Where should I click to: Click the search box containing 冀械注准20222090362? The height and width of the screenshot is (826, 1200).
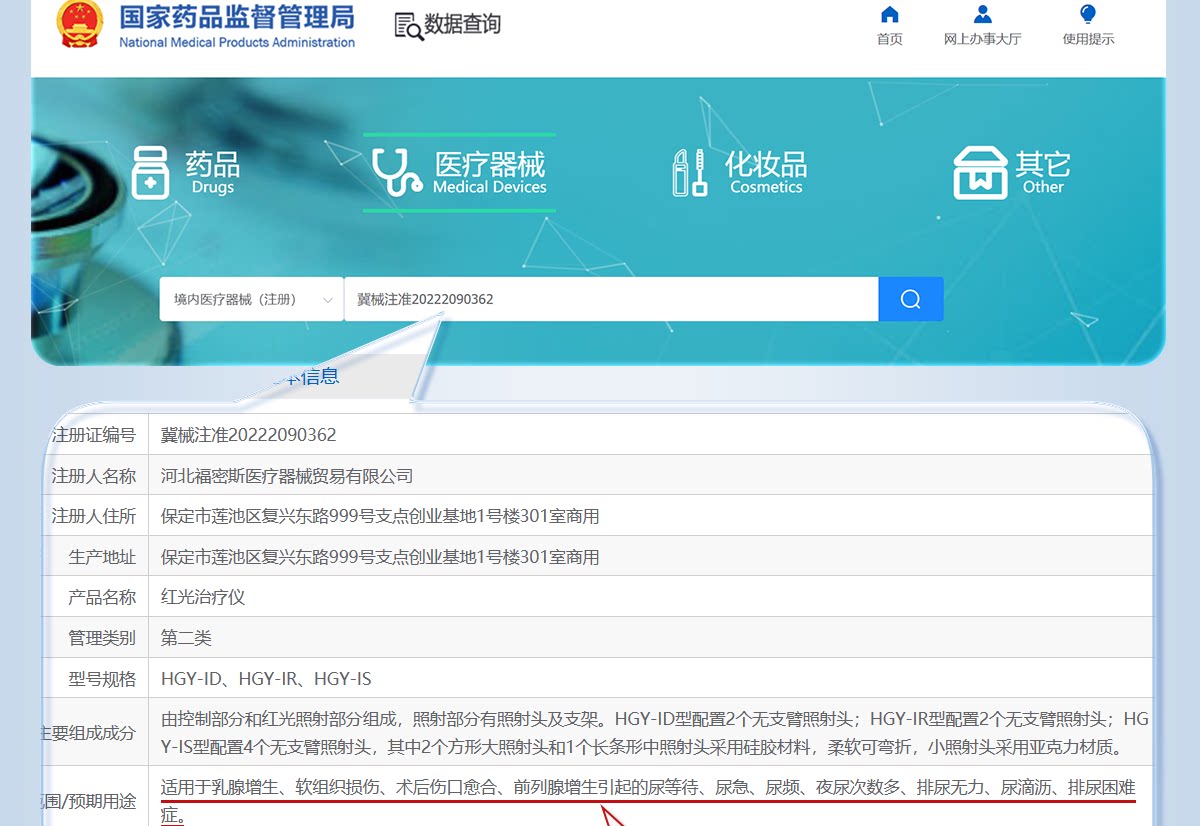click(x=611, y=299)
